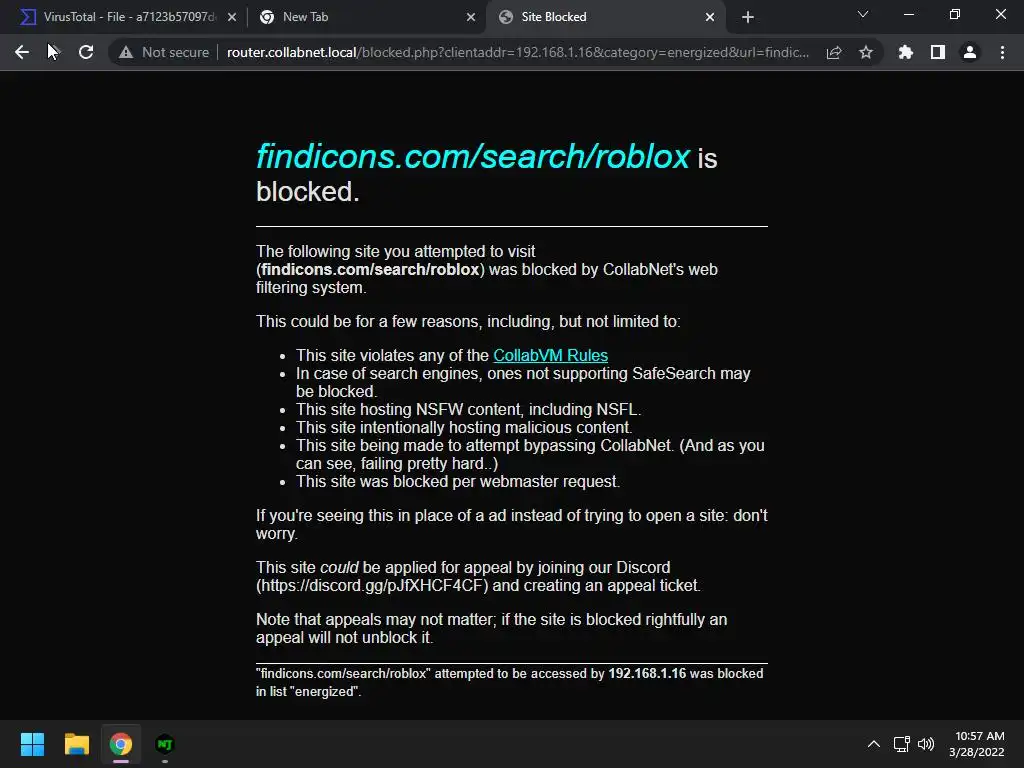
Task: Click the 'Not secure' label text
Action: coord(176,52)
